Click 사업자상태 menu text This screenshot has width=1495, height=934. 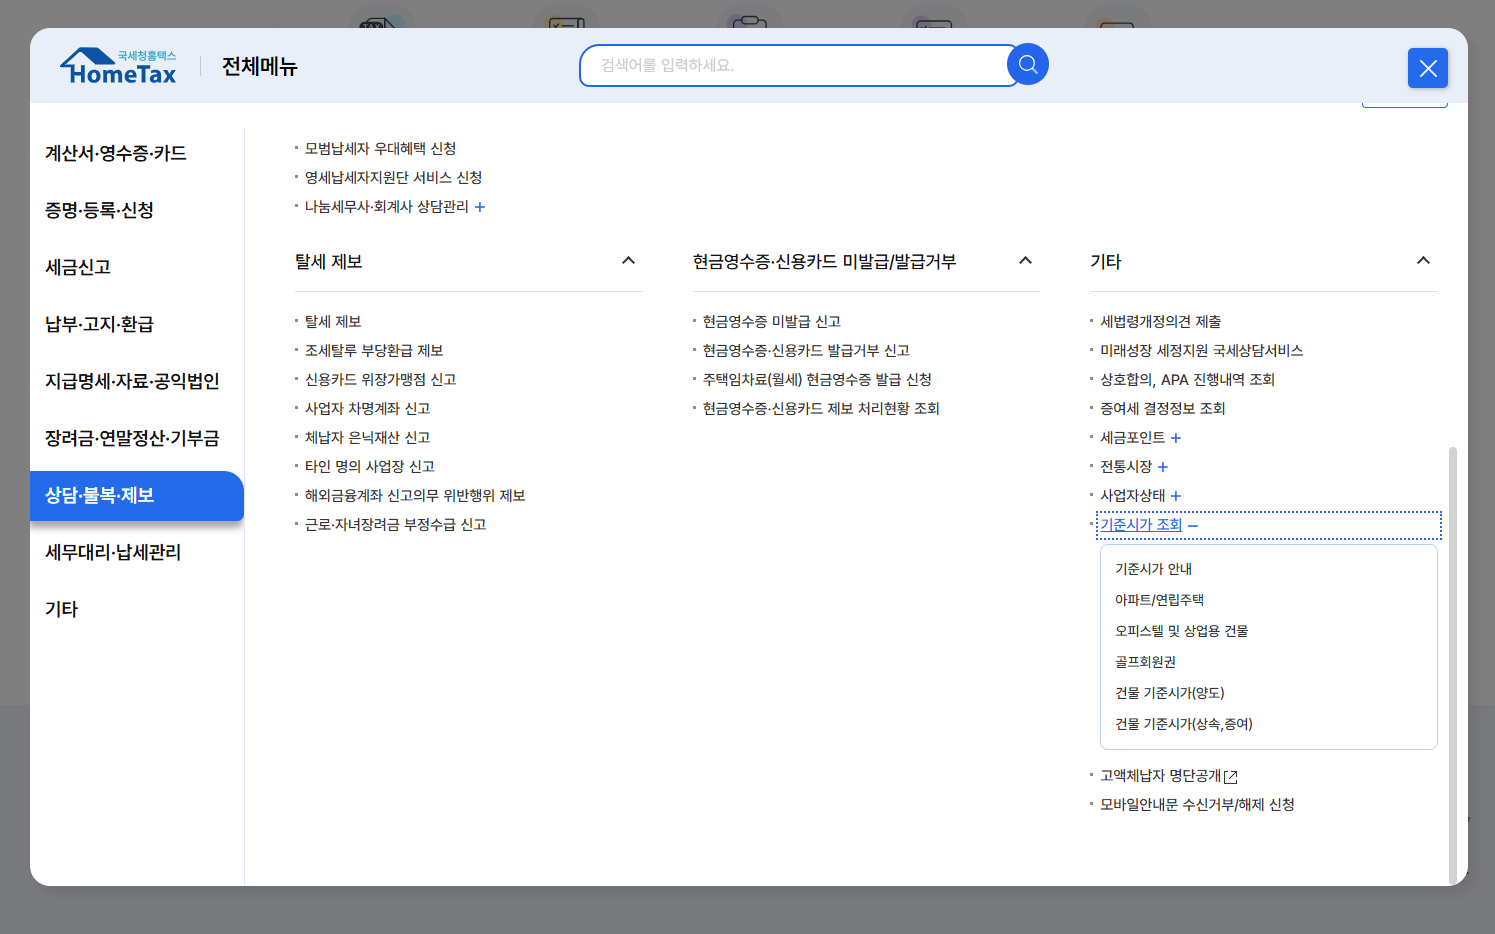(x=1132, y=496)
